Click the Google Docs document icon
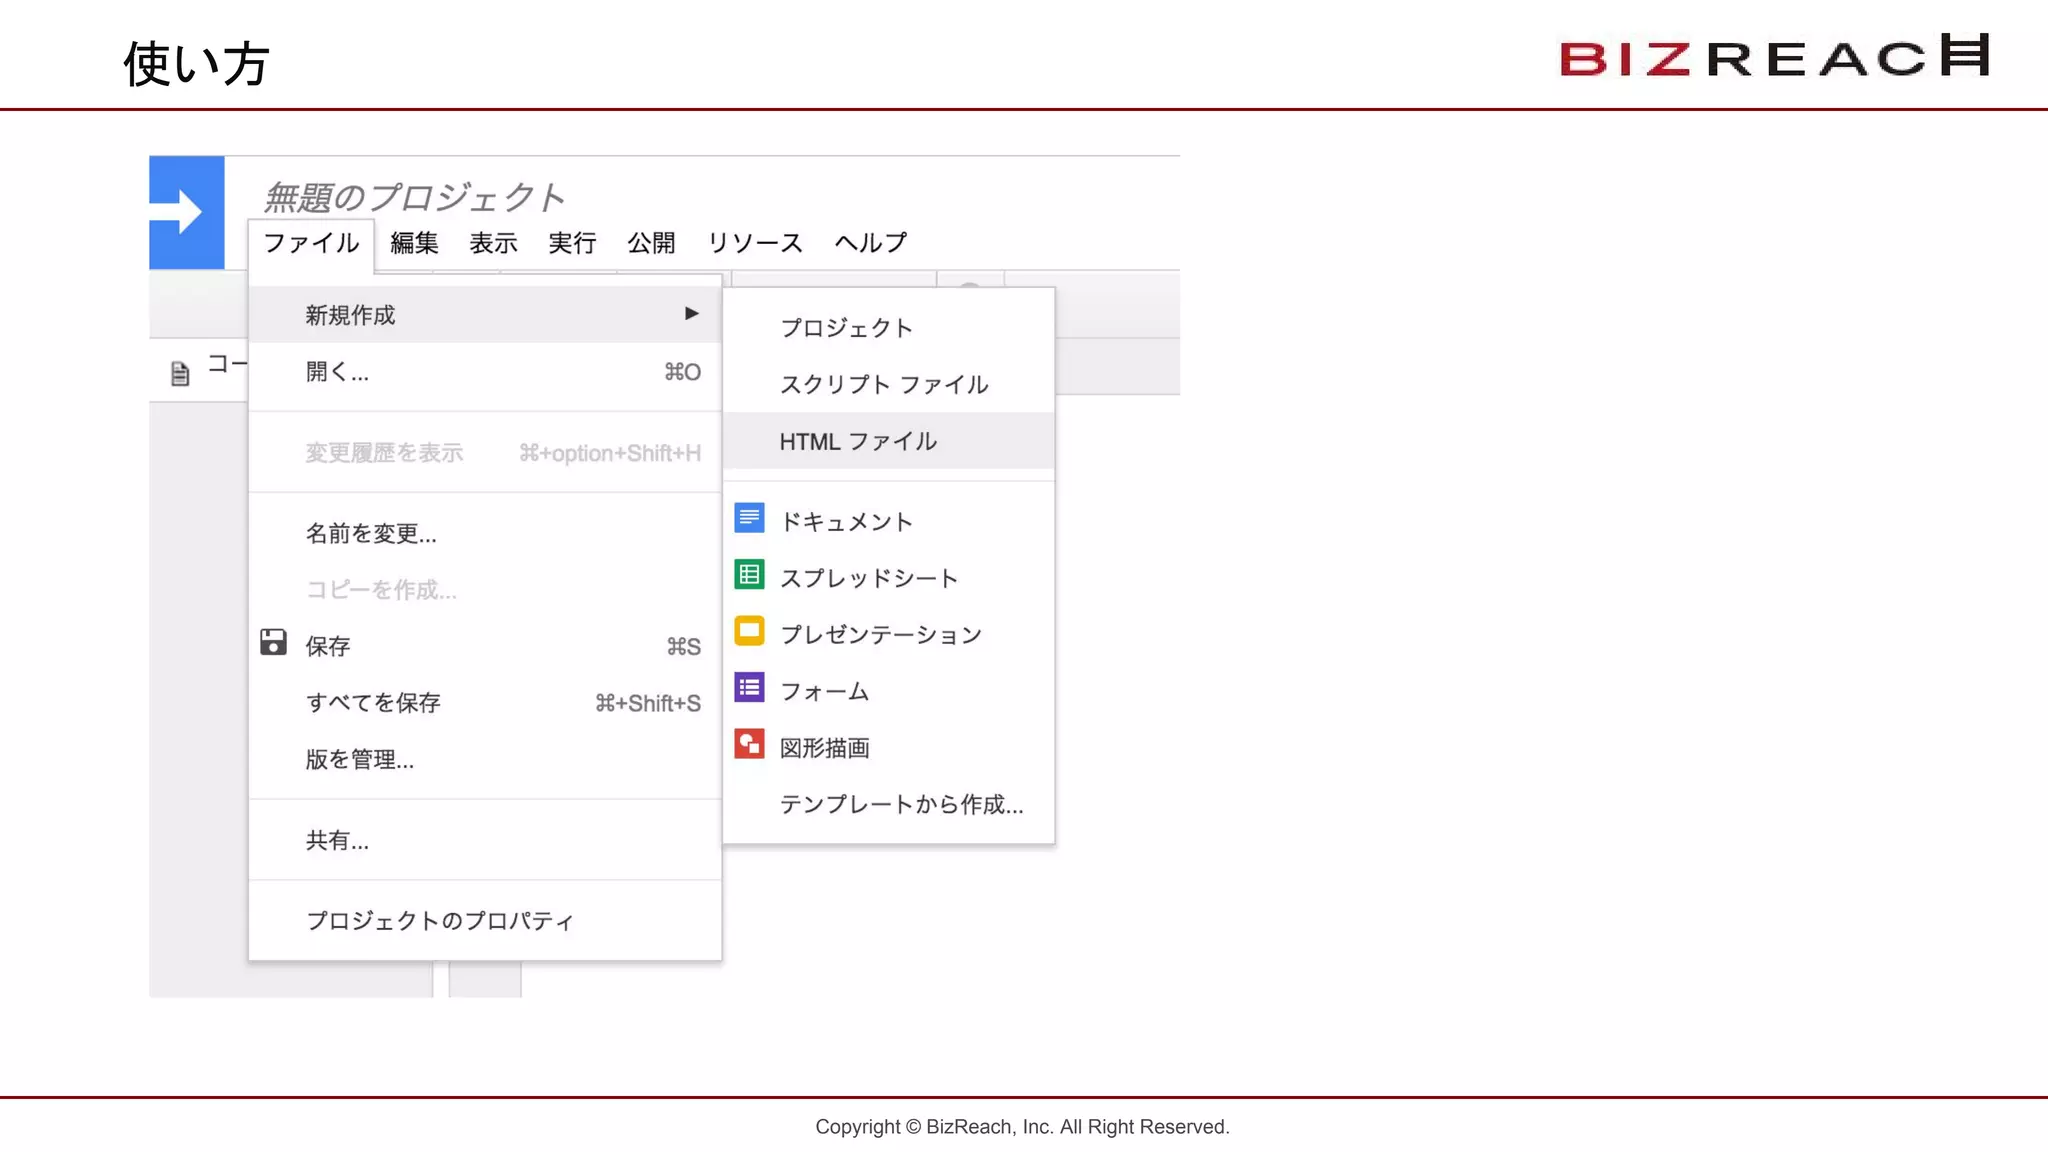The image size is (2048, 1152). pos(749,518)
